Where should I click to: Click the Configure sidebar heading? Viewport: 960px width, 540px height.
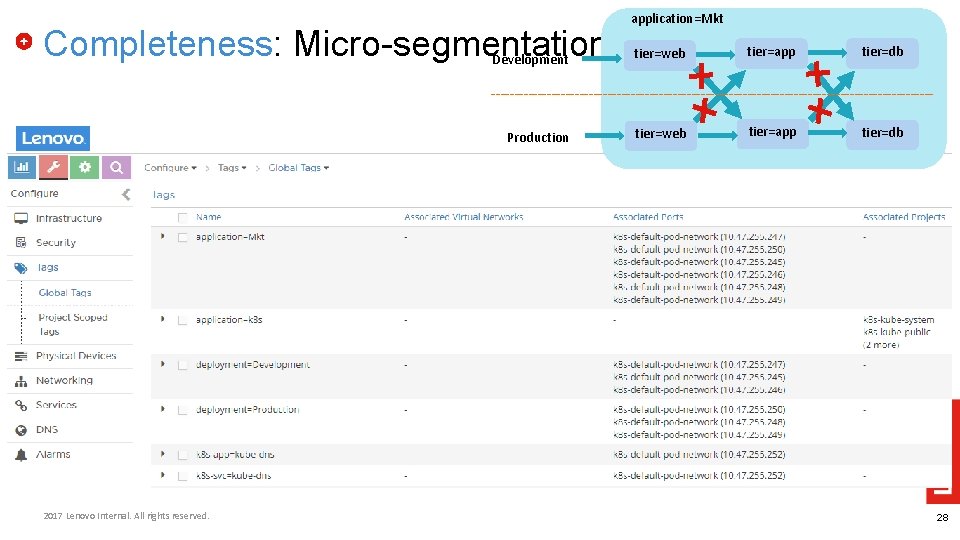[x=34, y=193]
